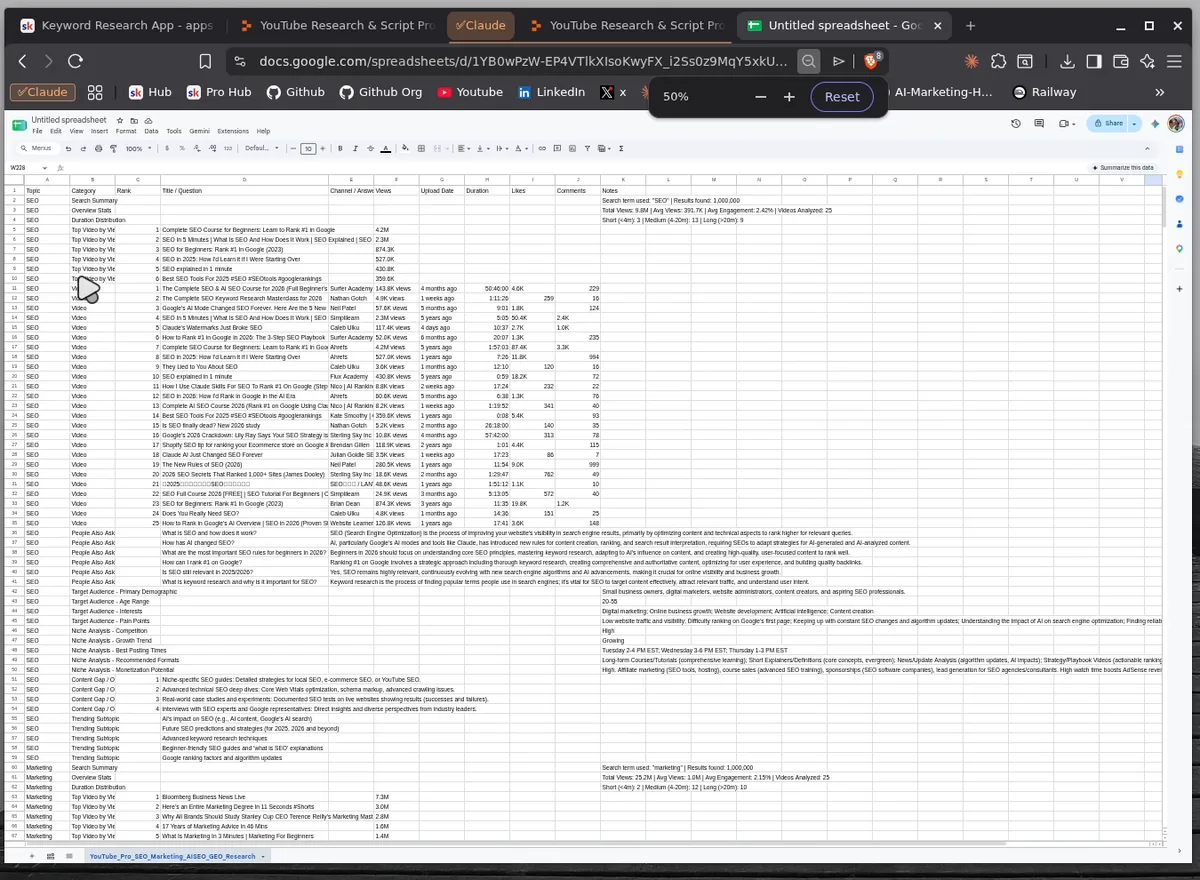1200x880 pixels.
Task: Open the zoom 100% dropdown
Action: point(139,148)
